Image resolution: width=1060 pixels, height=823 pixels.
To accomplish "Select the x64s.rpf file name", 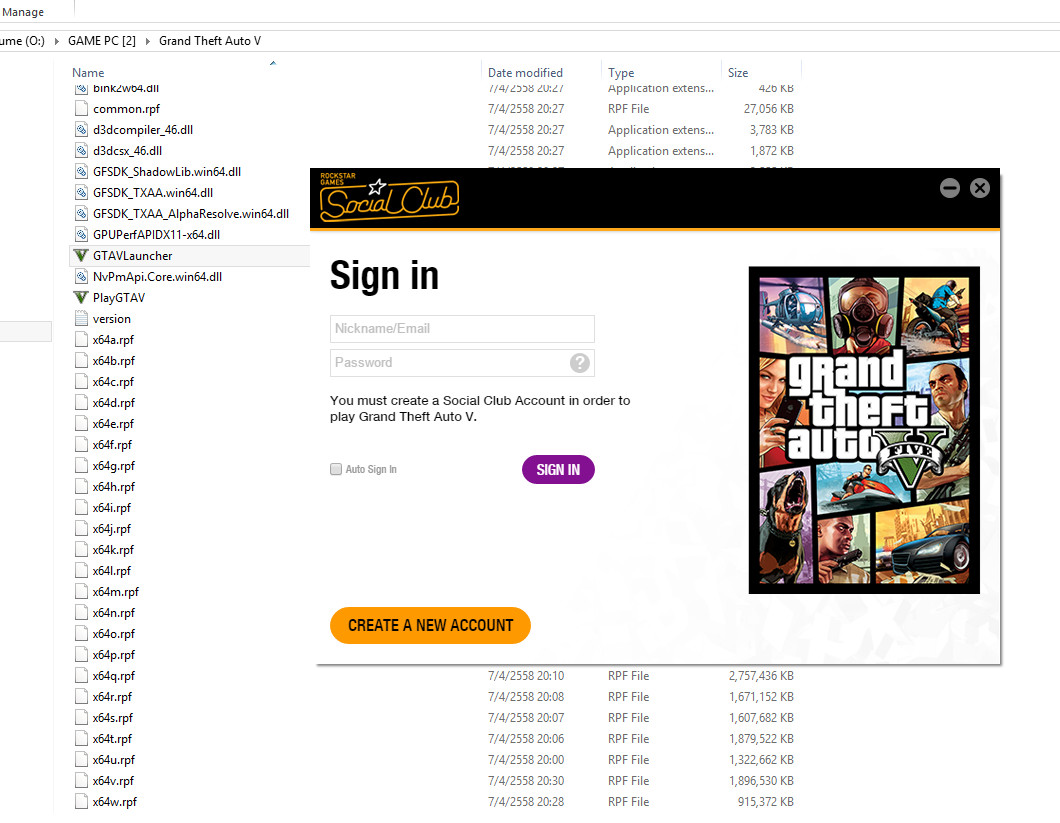I will tap(113, 718).
